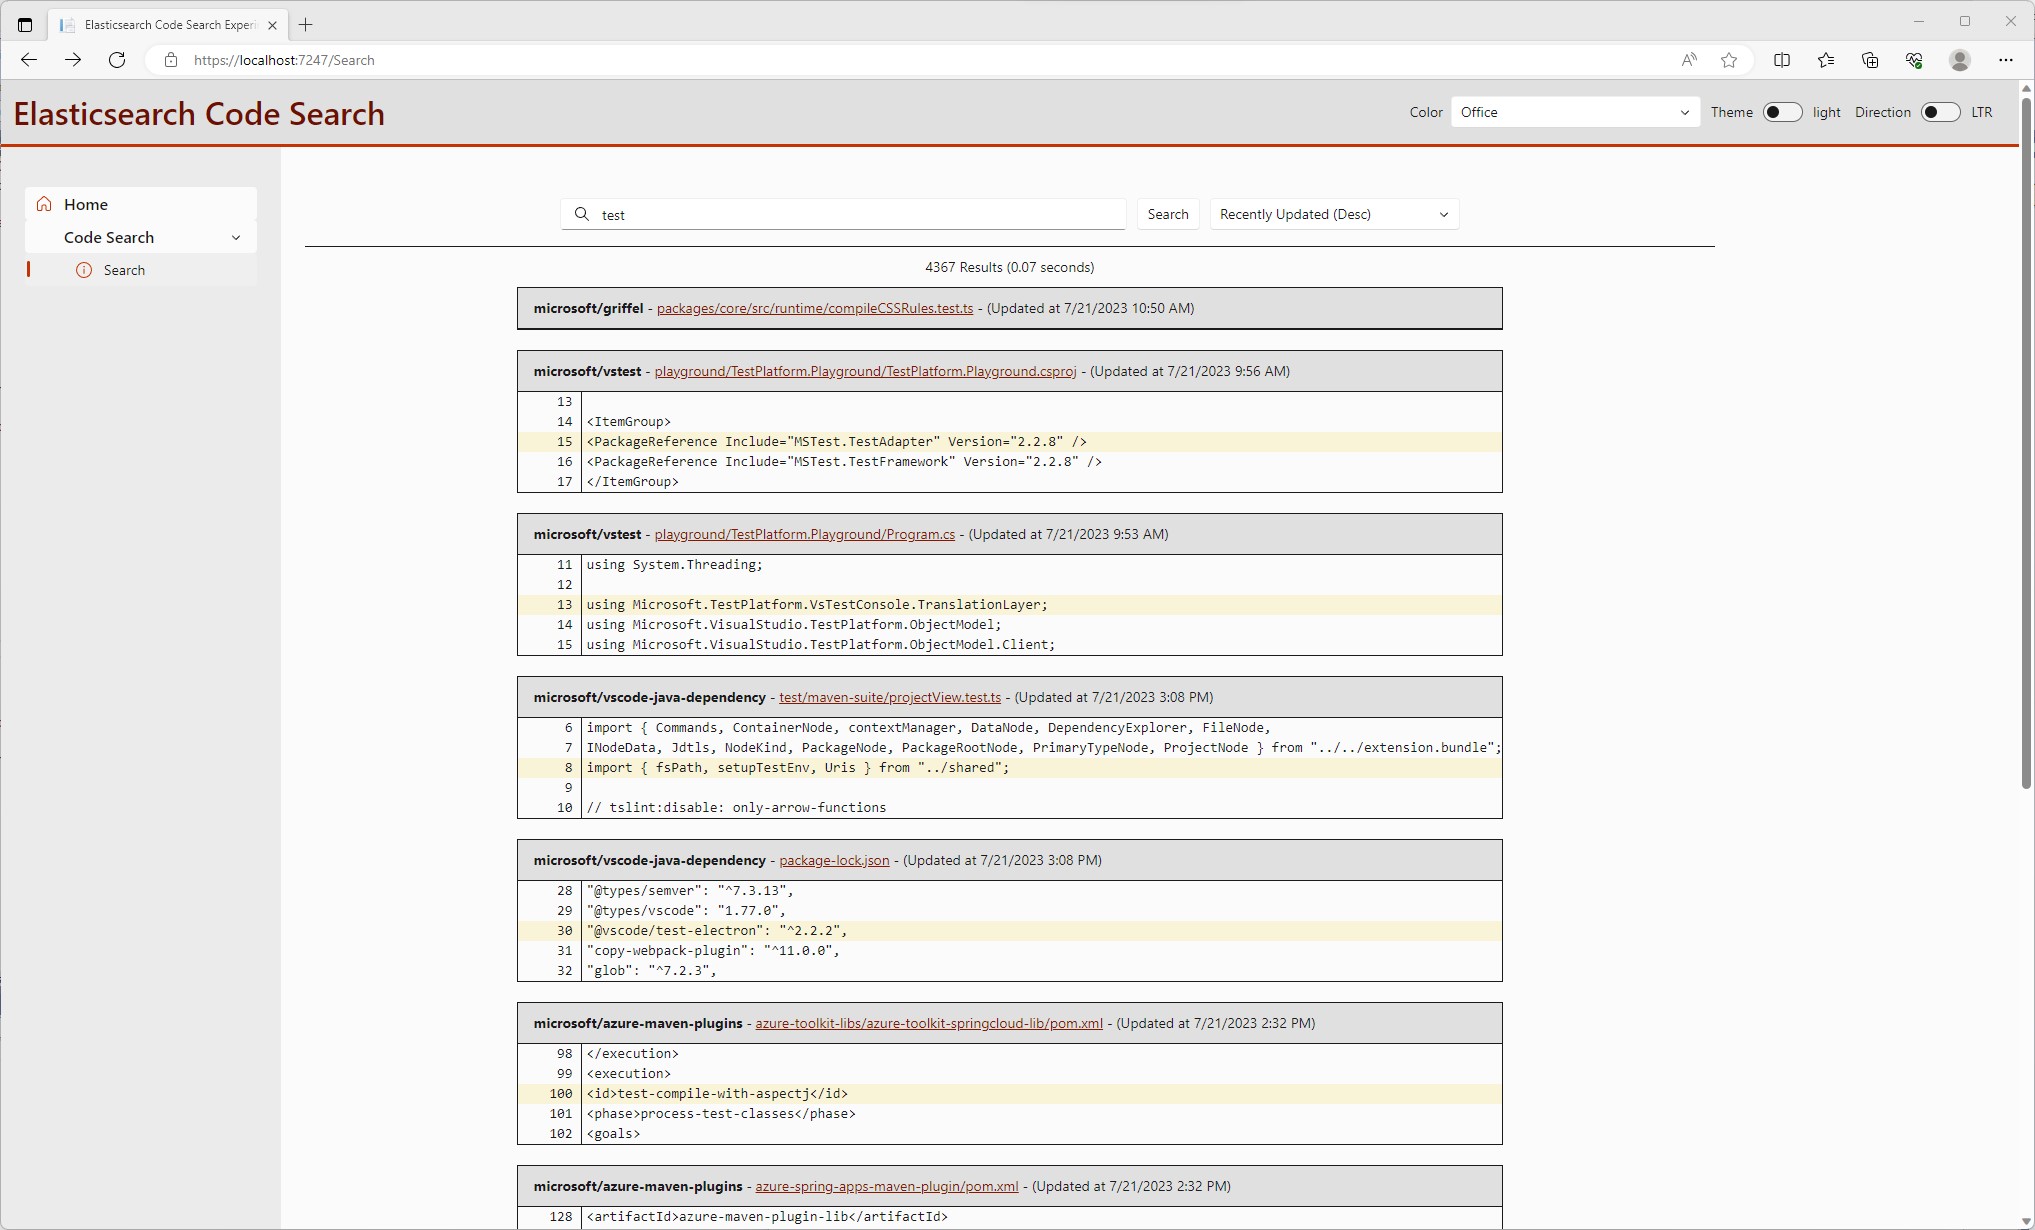The height and width of the screenshot is (1230, 2035).
Task: Open Browser essentials heart icon
Action: coord(1913,60)
